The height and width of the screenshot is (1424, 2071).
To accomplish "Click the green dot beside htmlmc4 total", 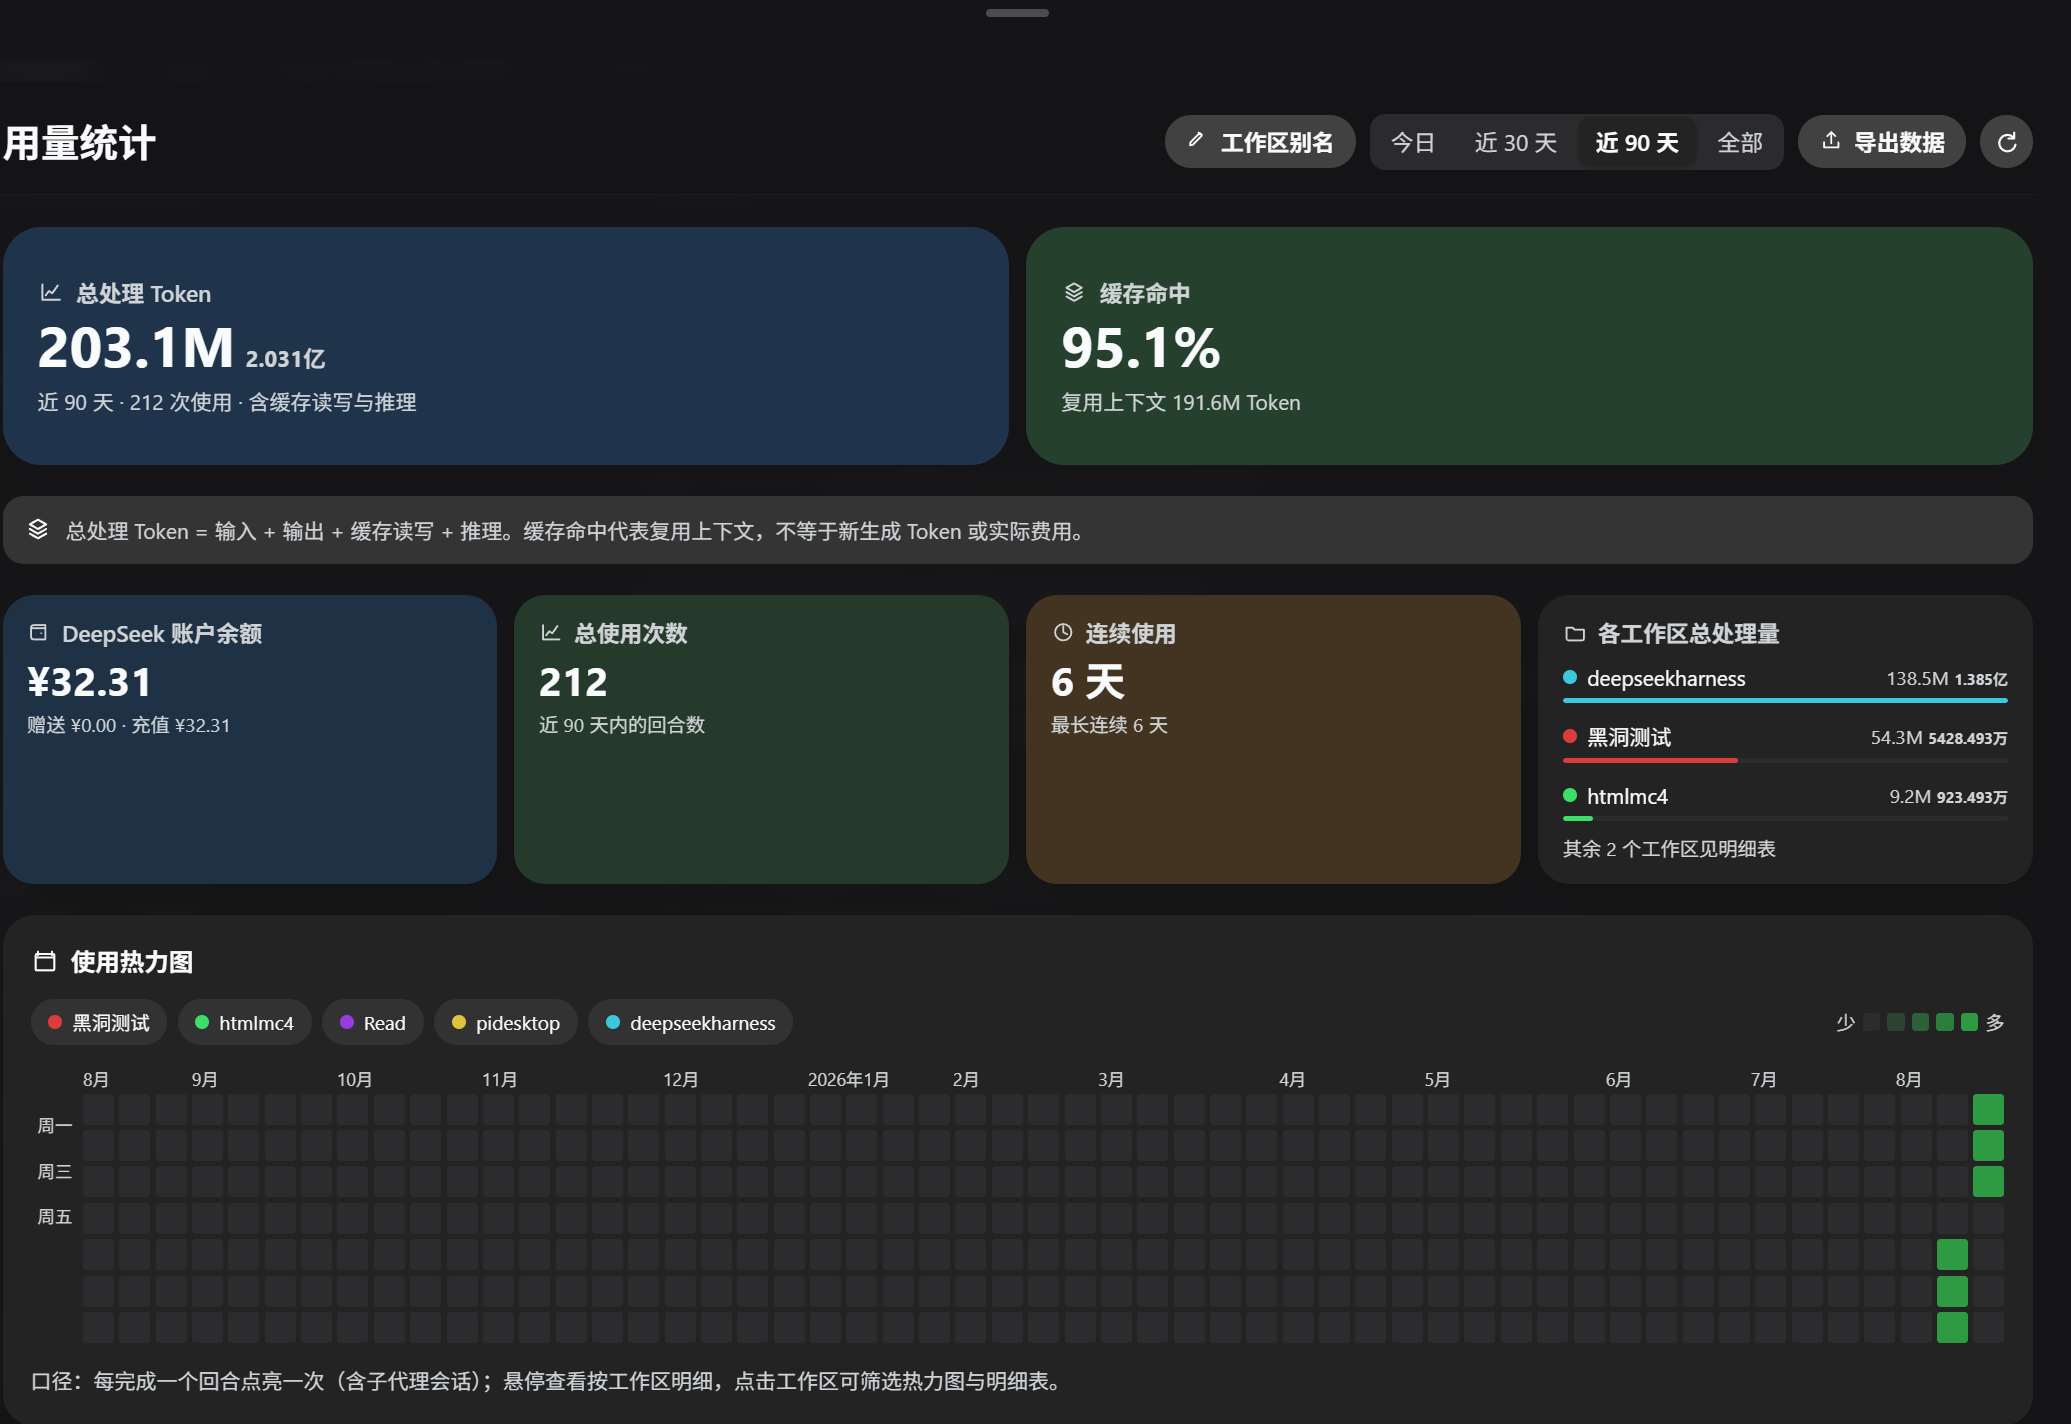I will [x=1570, y=795].
